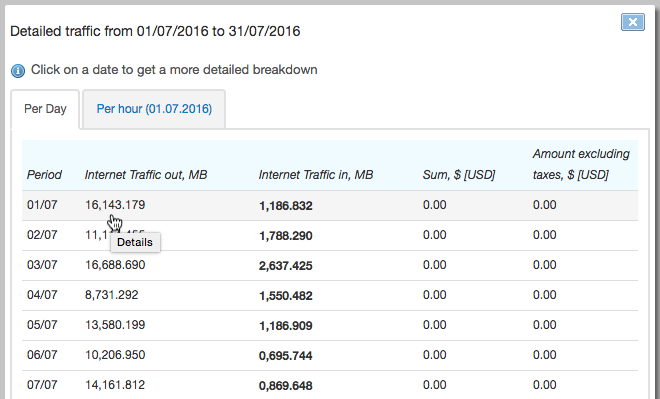Click traffic in value 1,550.482
660x399 pixels.
pos(286,296)
